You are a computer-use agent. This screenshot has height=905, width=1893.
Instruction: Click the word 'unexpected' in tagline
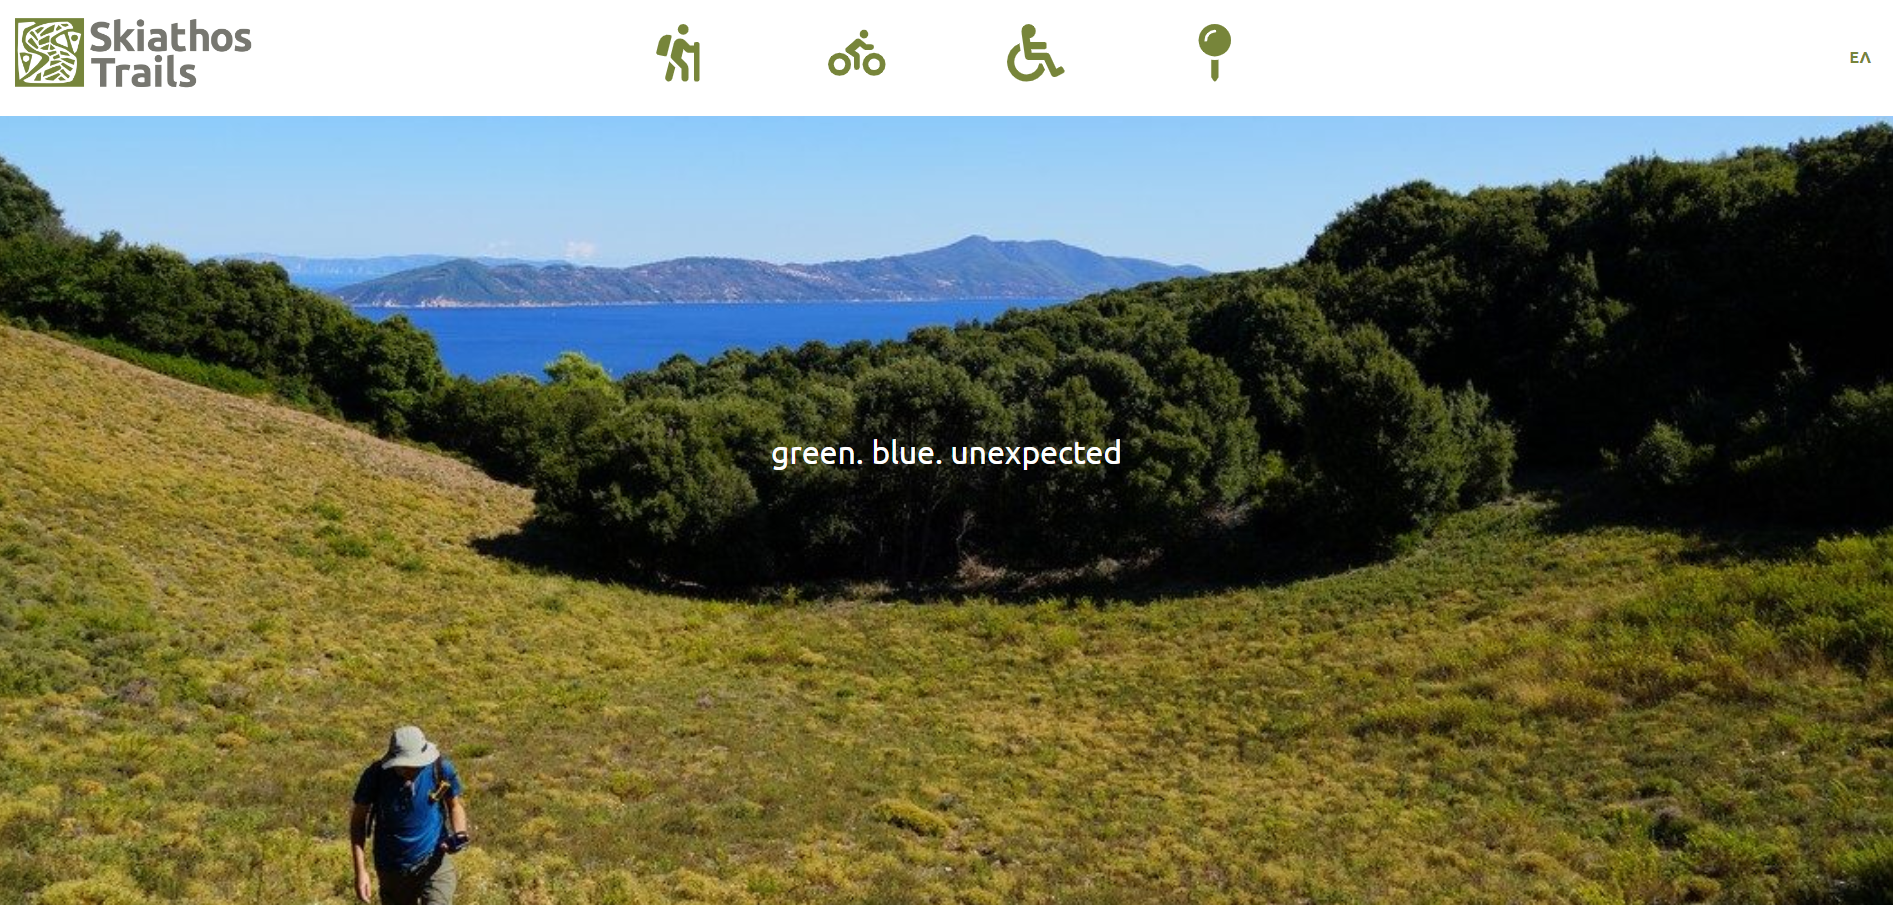[1036, 453]
